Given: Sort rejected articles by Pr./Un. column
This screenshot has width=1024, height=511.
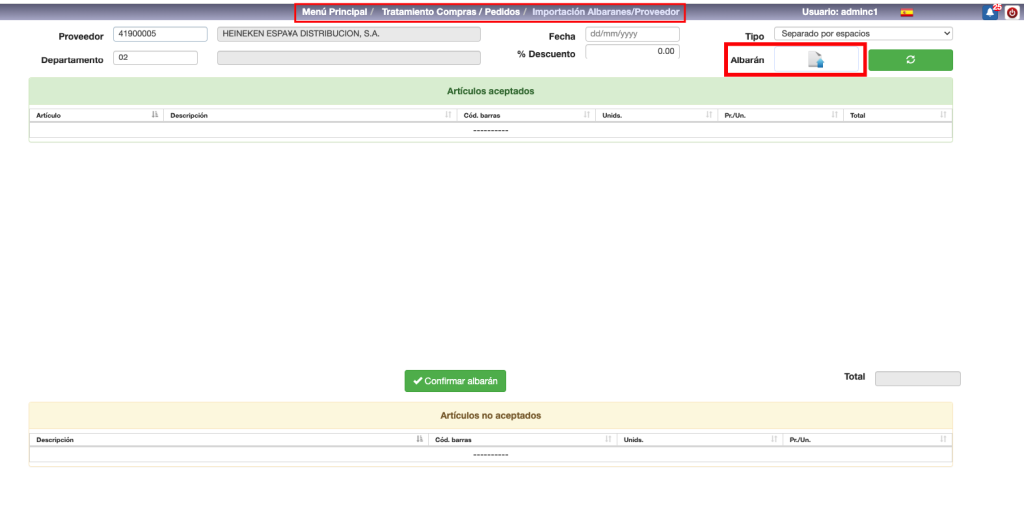Looking at the screenshot, I should point(866,439).
